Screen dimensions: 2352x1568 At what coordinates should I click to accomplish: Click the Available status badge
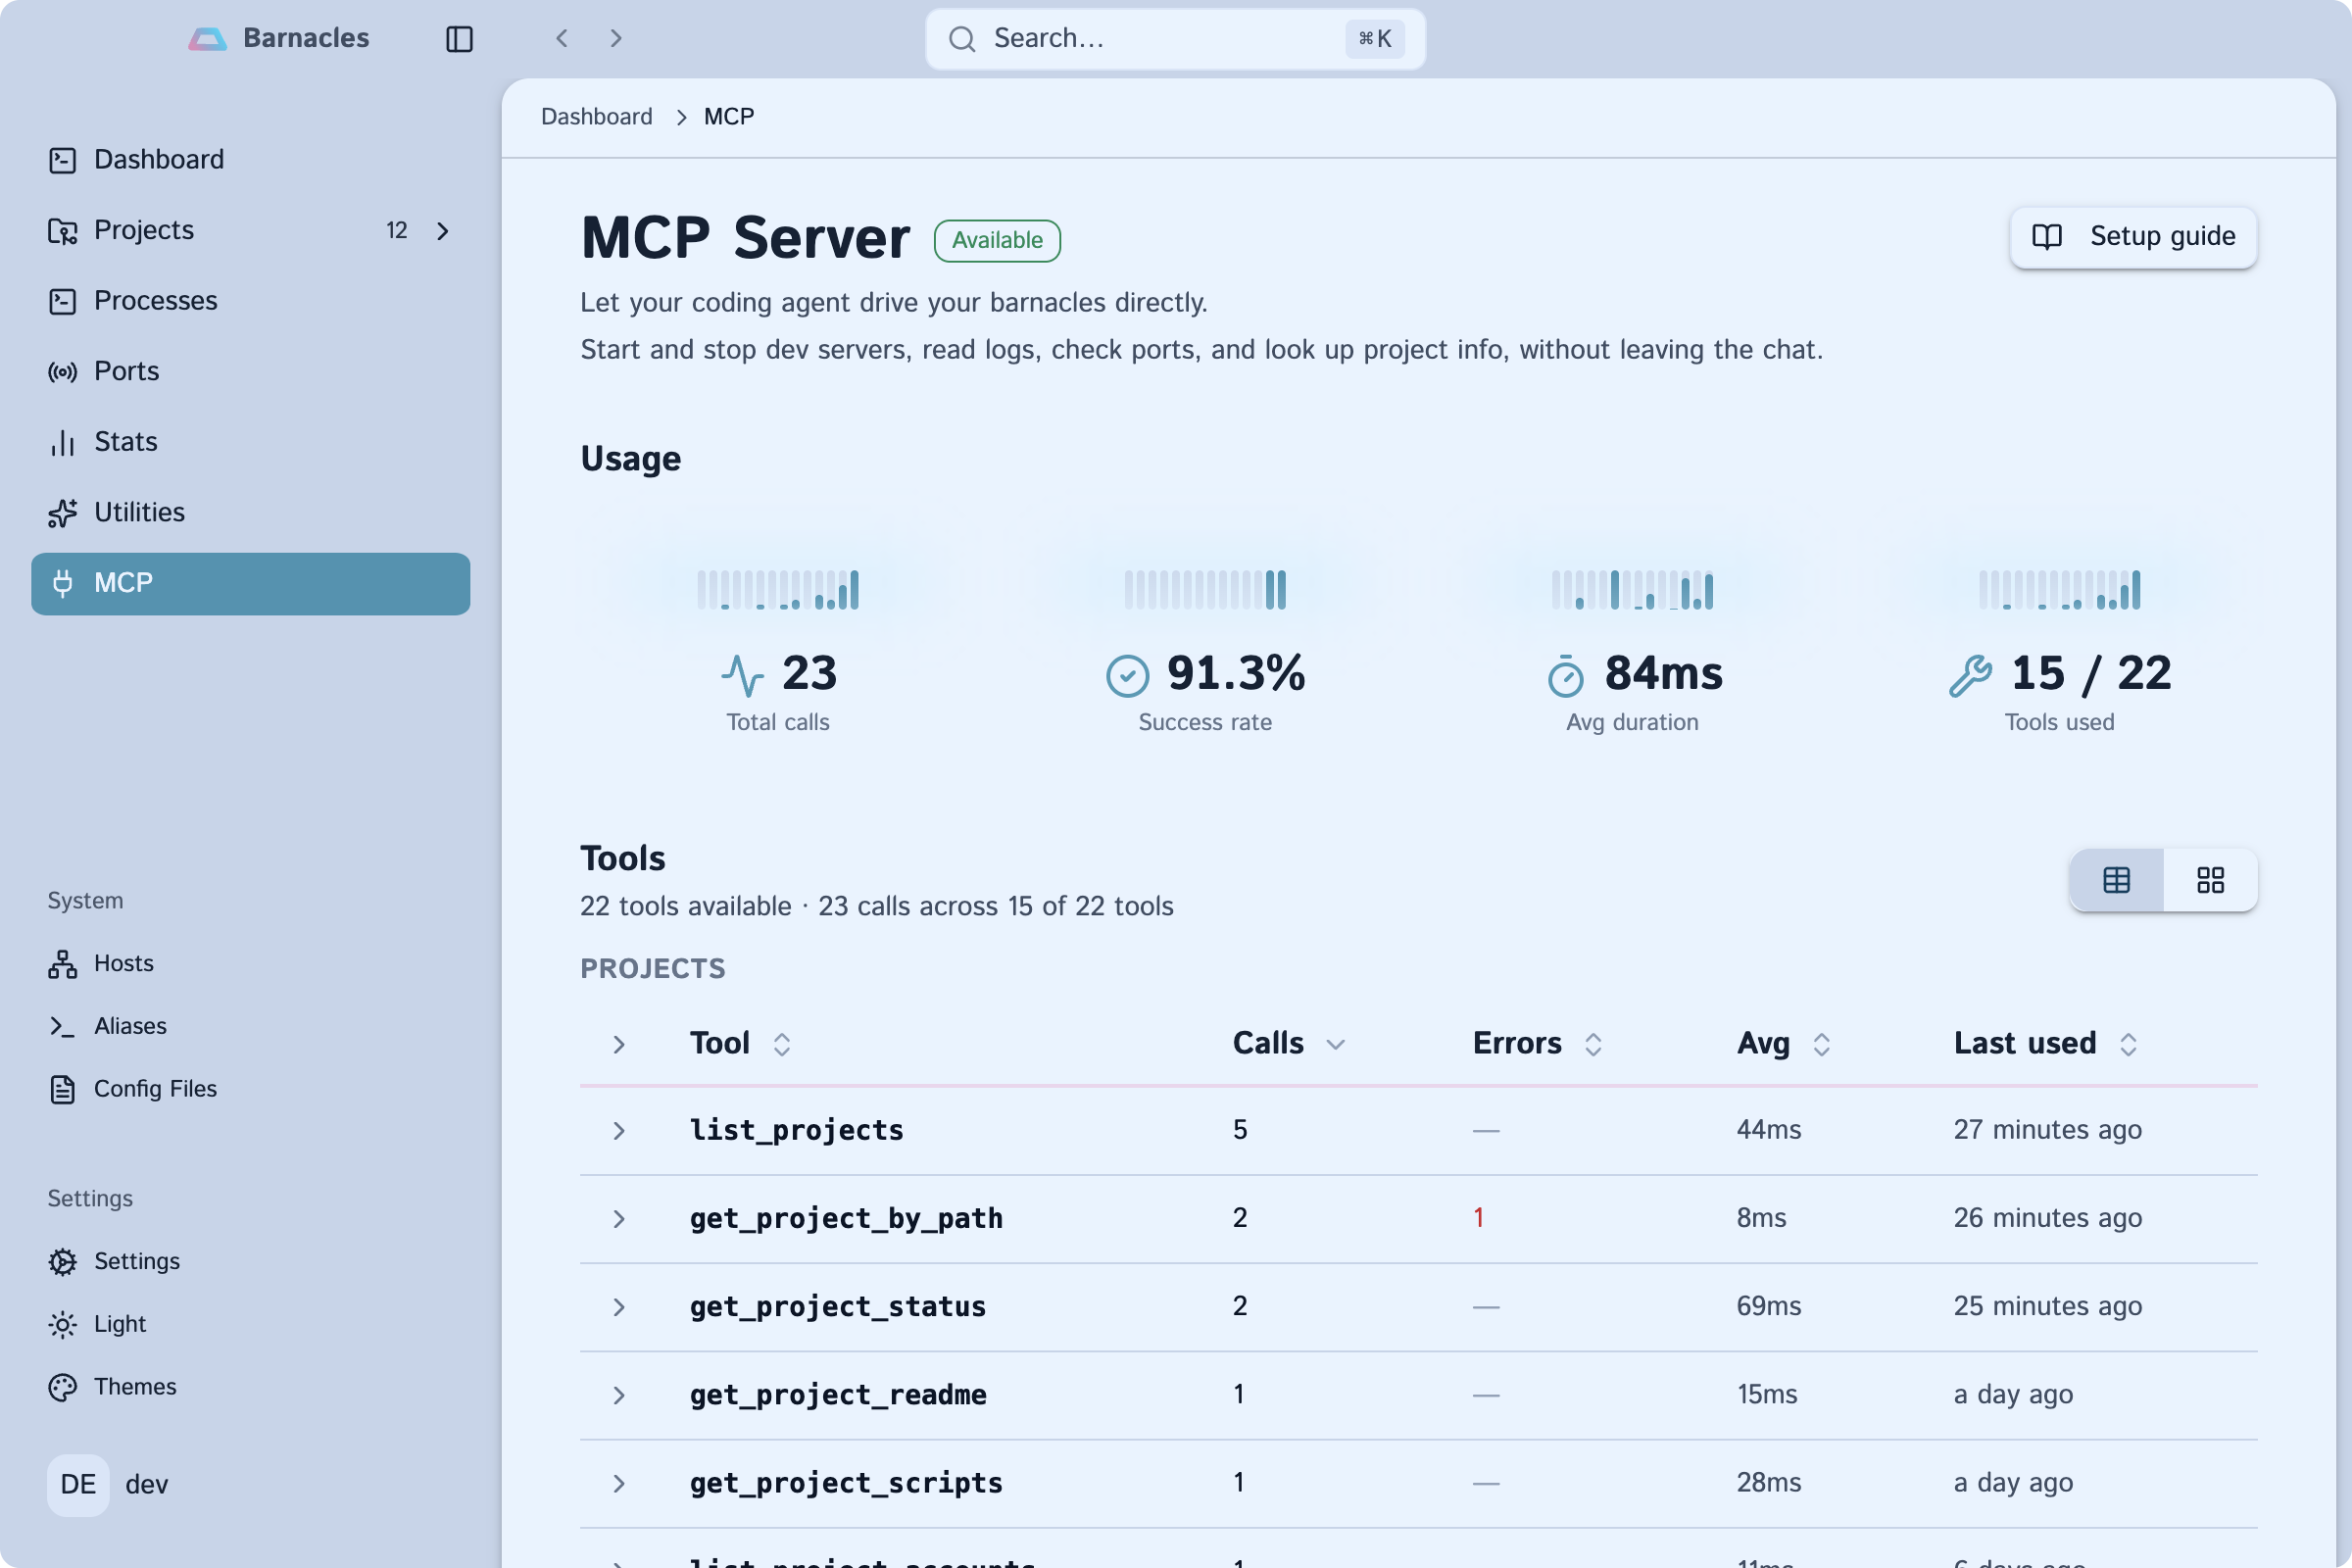997,241
